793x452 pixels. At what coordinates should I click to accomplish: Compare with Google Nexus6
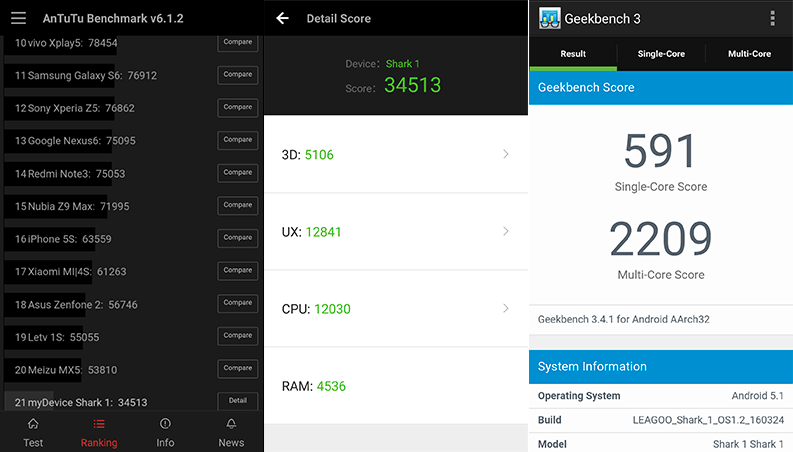238,140
